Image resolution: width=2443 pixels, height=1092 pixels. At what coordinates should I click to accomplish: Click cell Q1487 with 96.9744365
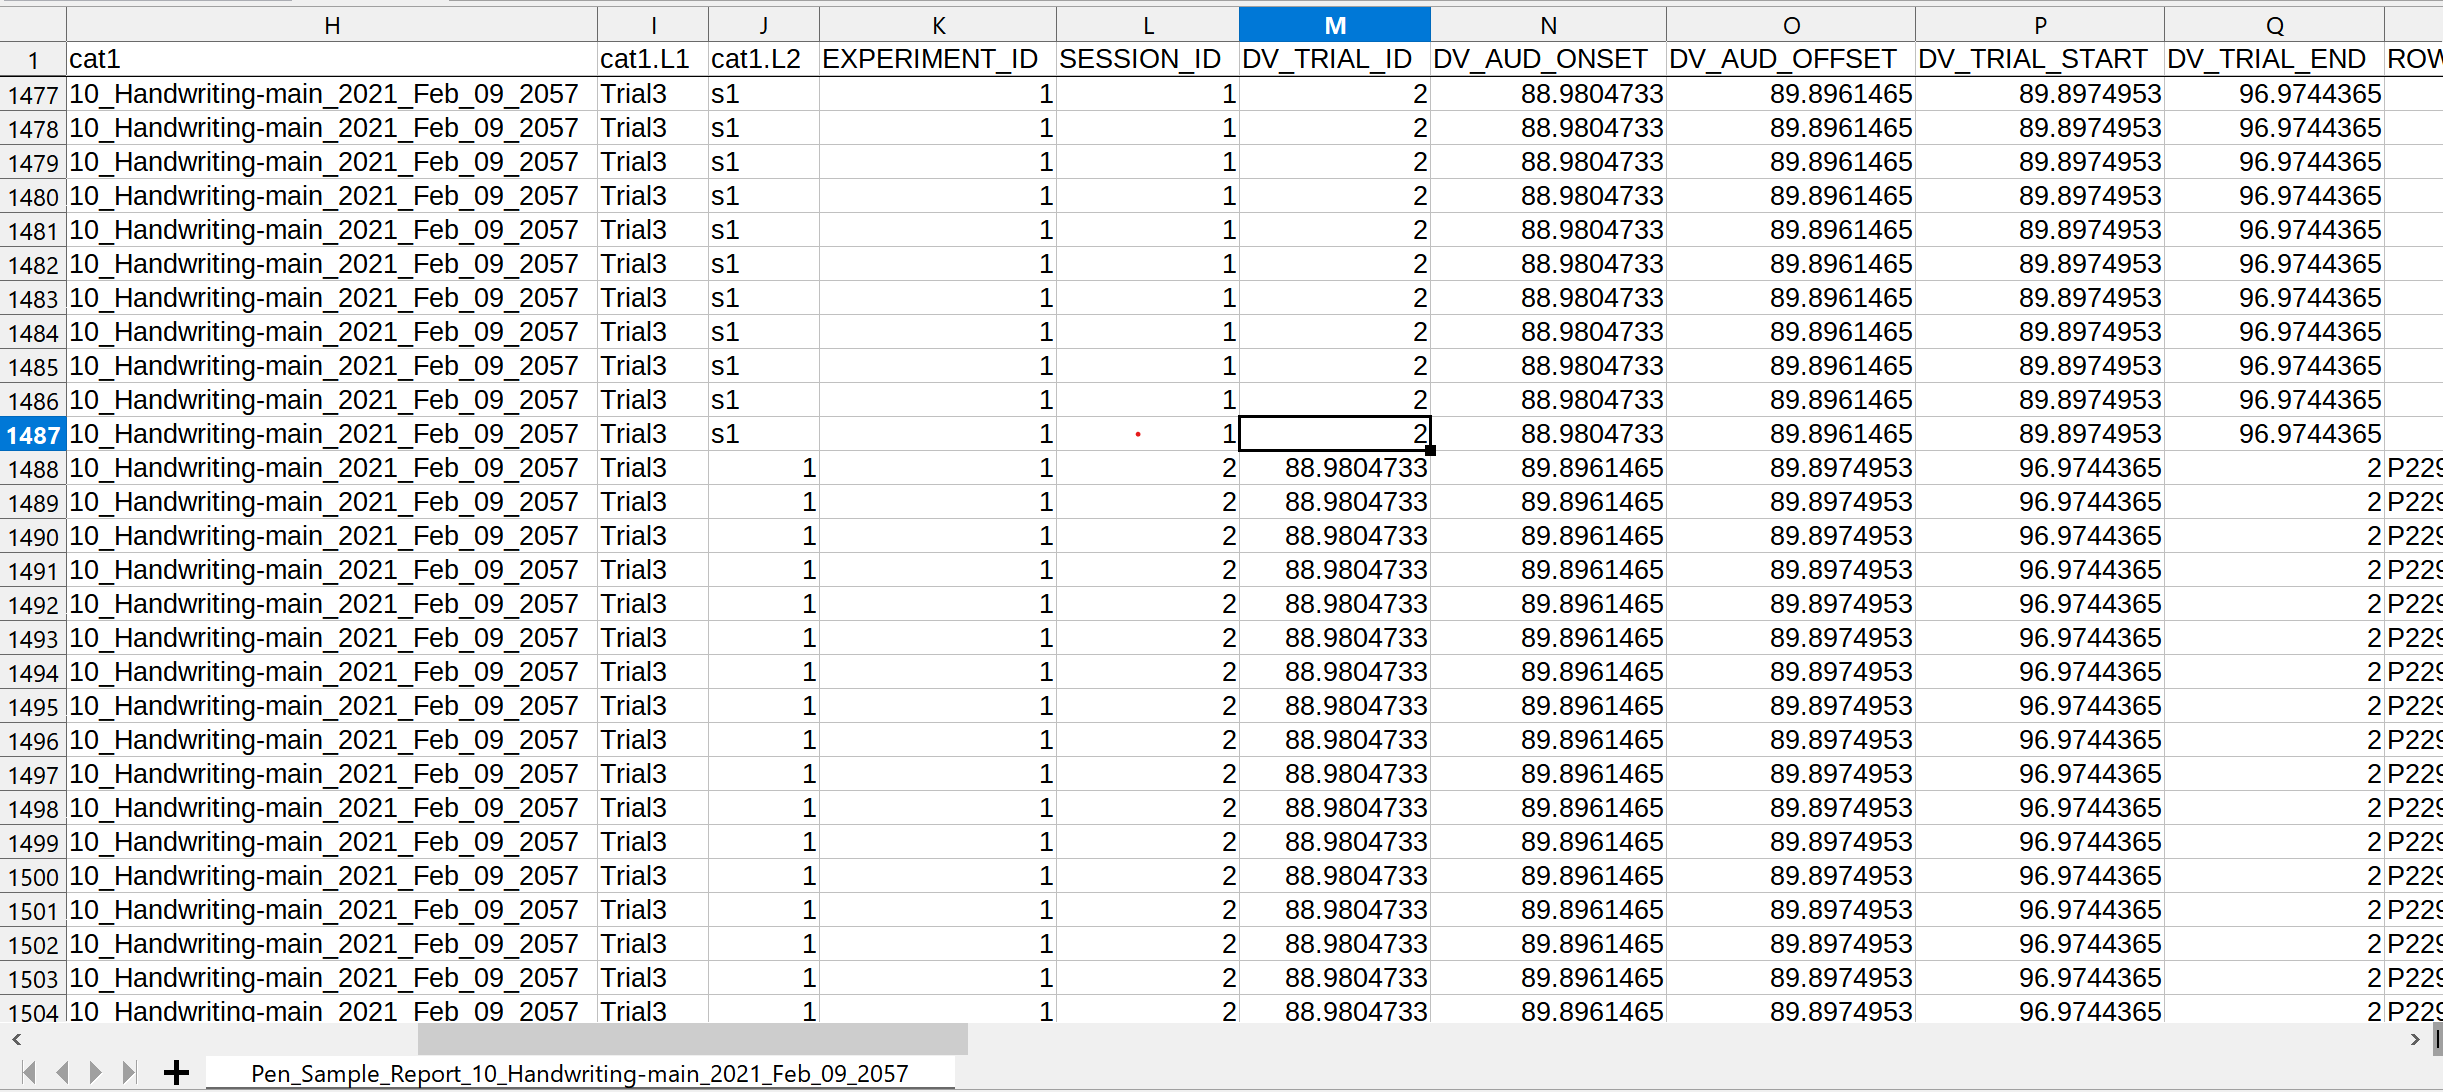coord(2274,434)
